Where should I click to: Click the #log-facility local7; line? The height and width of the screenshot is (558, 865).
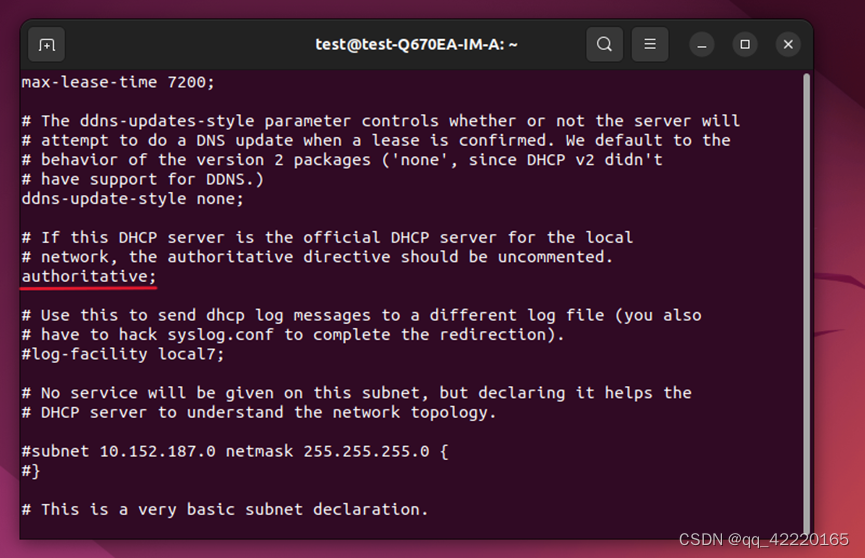(x=123, y=354)
